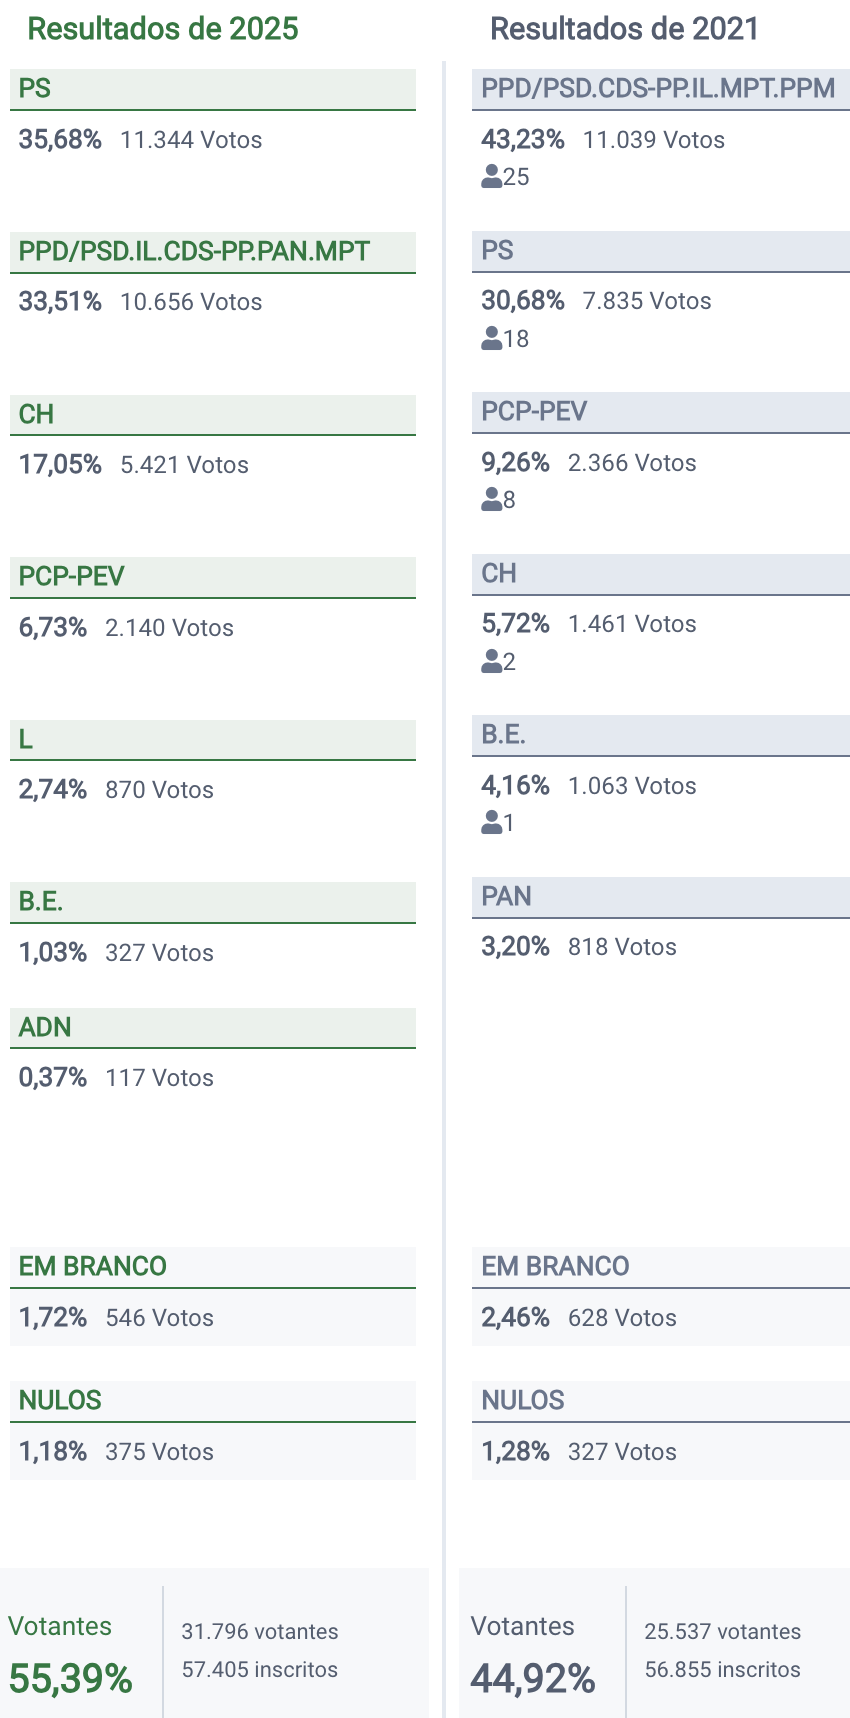Select PPD/PSD.CDS-PP.IL.MPT.PPM header in 2021

[658, 89]
